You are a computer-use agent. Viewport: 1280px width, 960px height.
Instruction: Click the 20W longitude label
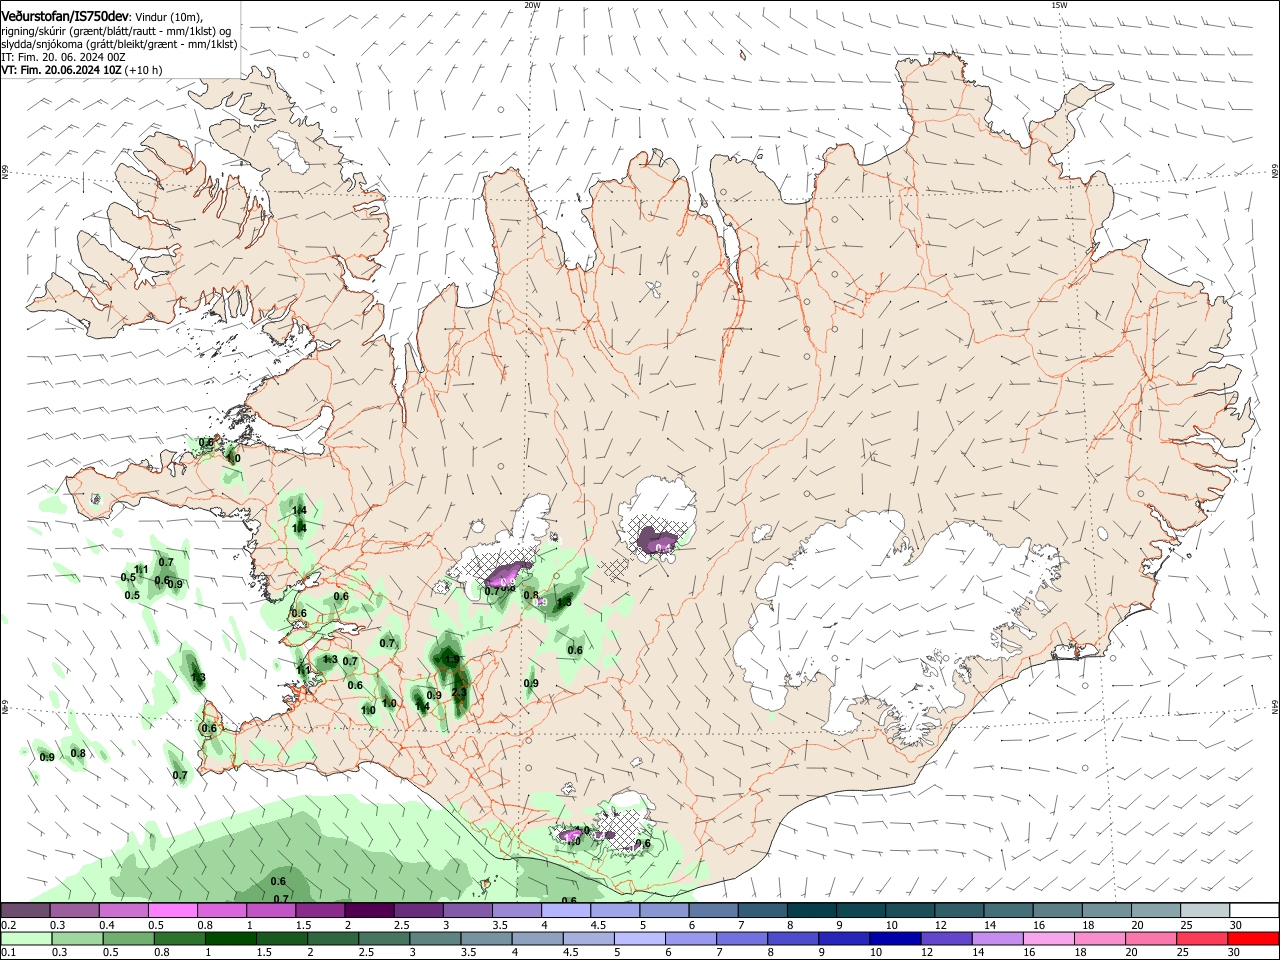coord(532,5)
